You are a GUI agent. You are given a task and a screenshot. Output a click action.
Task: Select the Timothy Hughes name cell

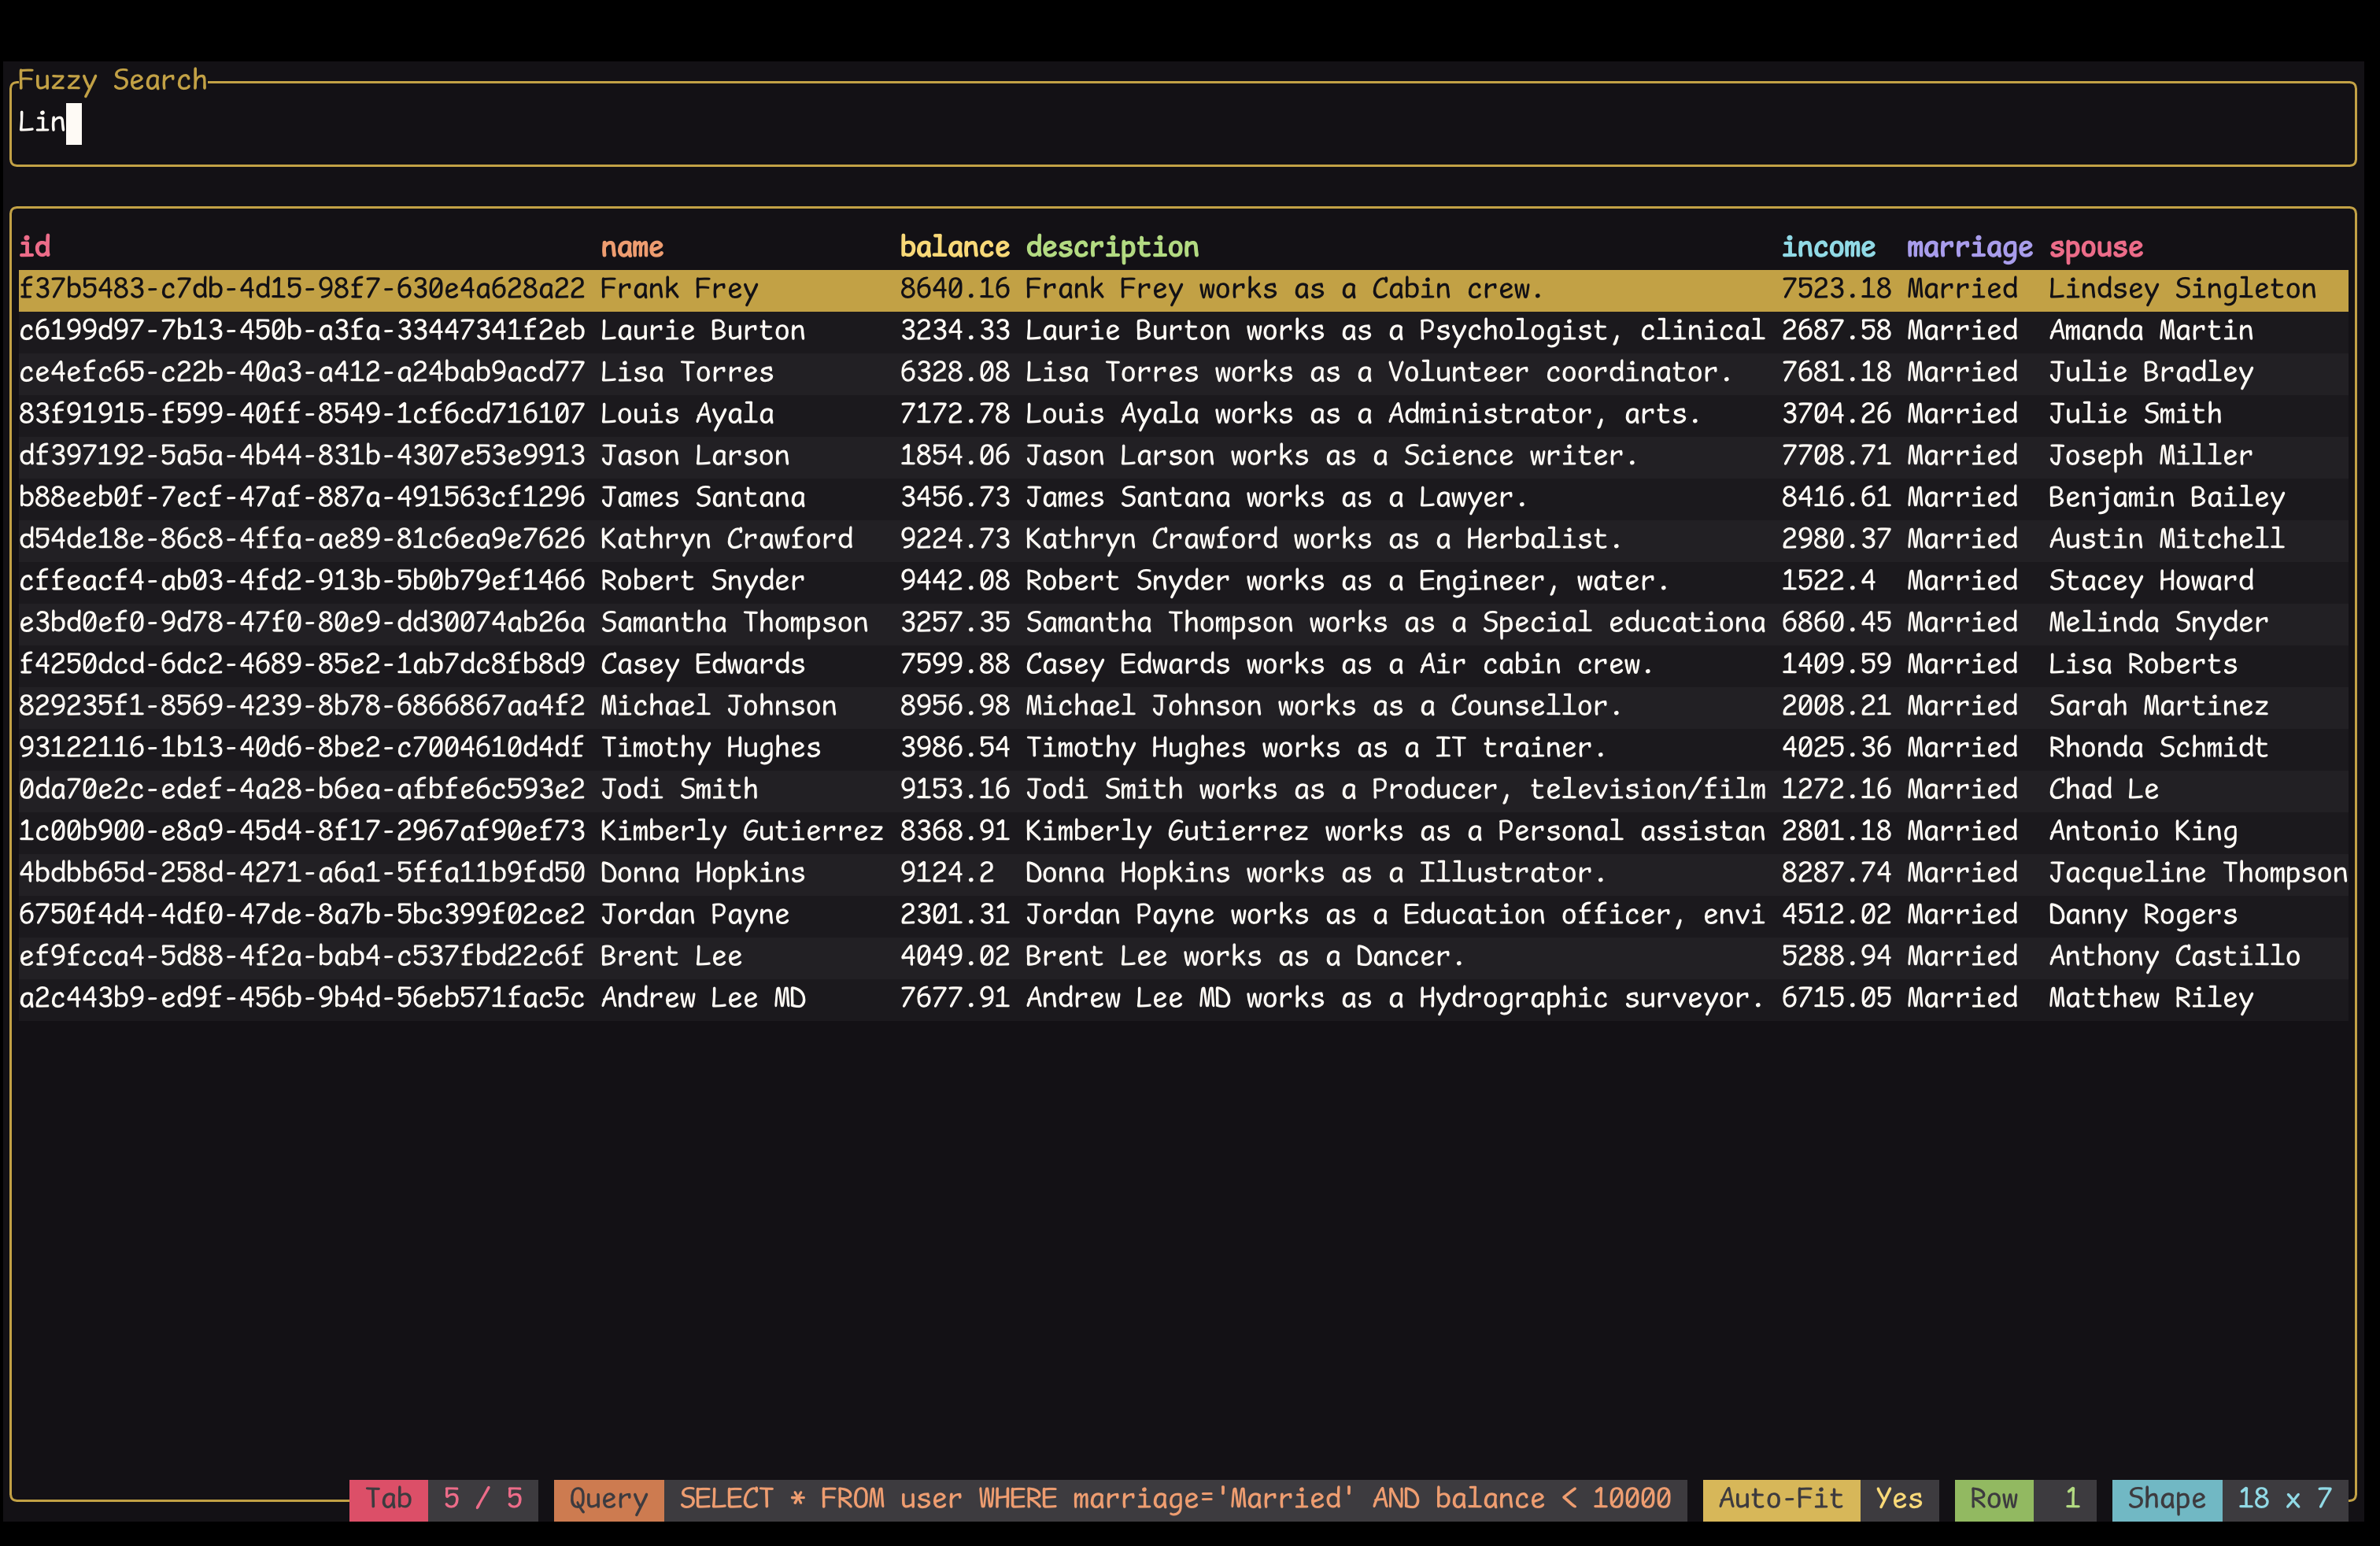pyautogui.click(x=710, y=748)
